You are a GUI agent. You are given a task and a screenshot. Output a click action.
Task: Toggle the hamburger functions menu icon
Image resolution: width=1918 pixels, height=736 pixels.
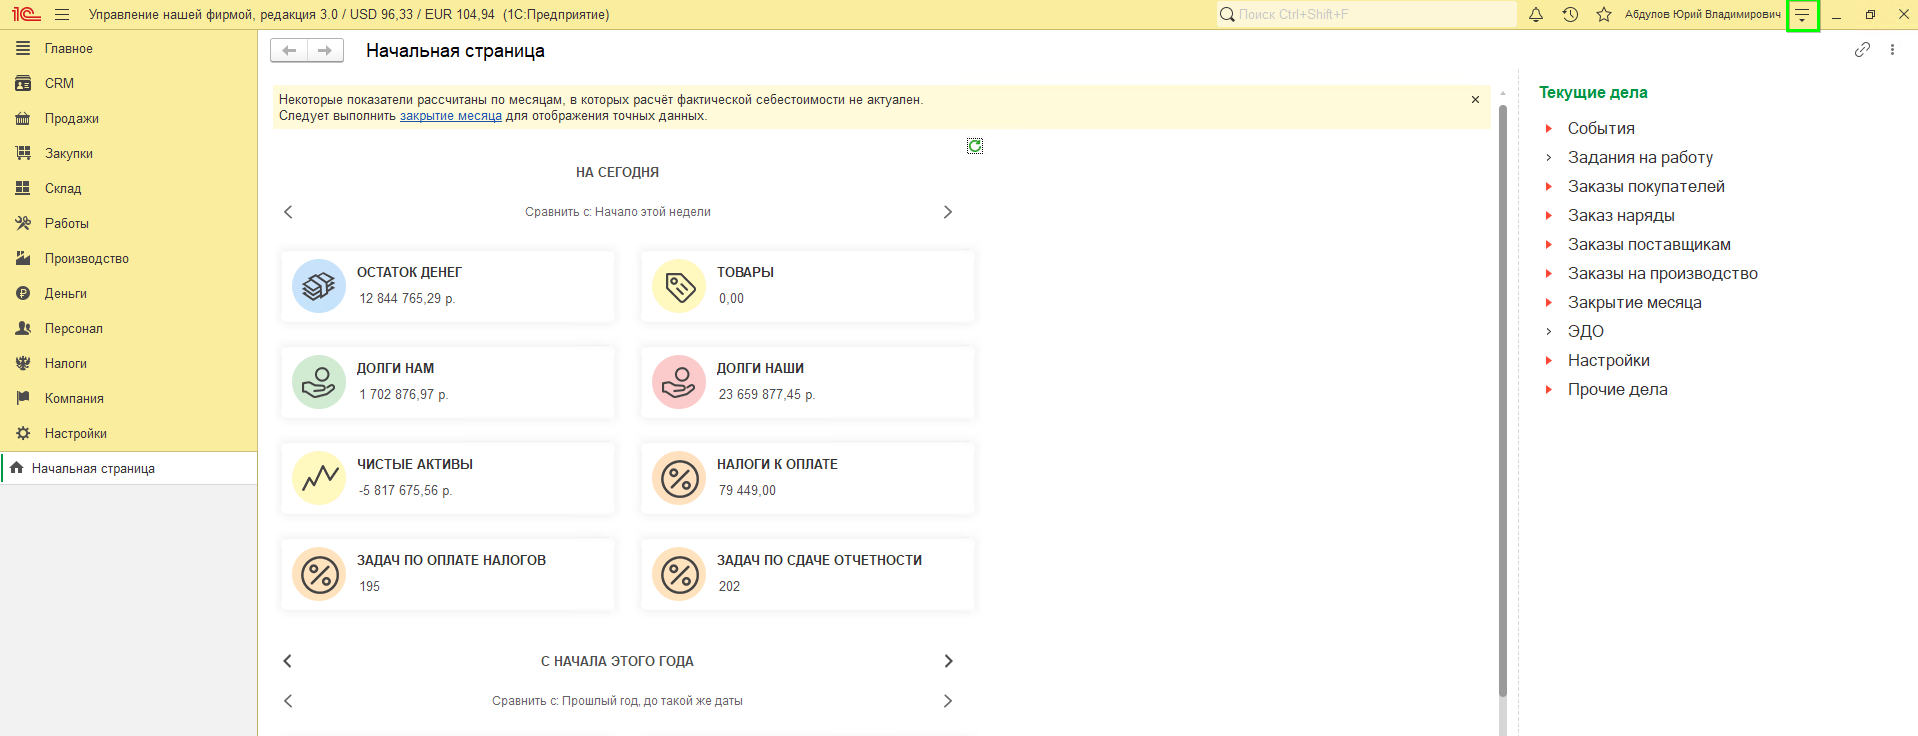[x=62, y=15]
